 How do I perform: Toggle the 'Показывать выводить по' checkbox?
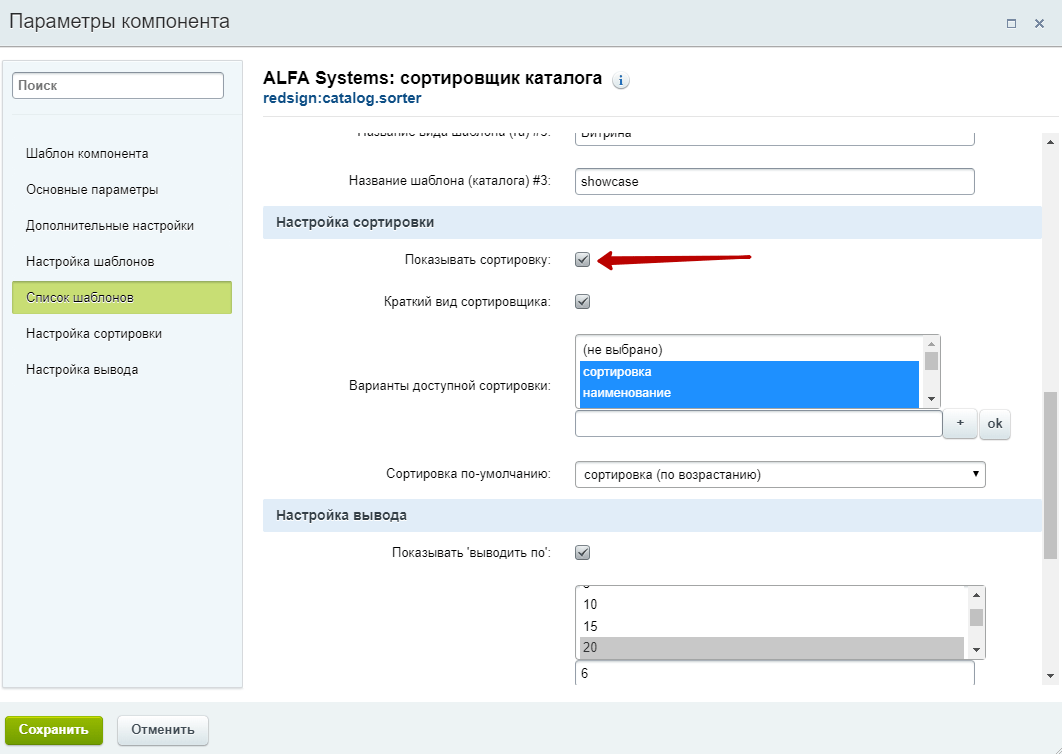pos(582,552)
